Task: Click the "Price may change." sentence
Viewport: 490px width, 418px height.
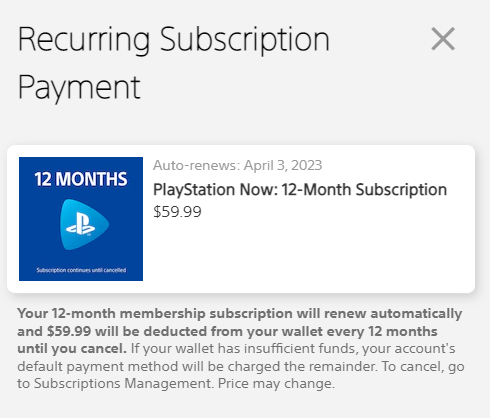Action: click(276, 384)
